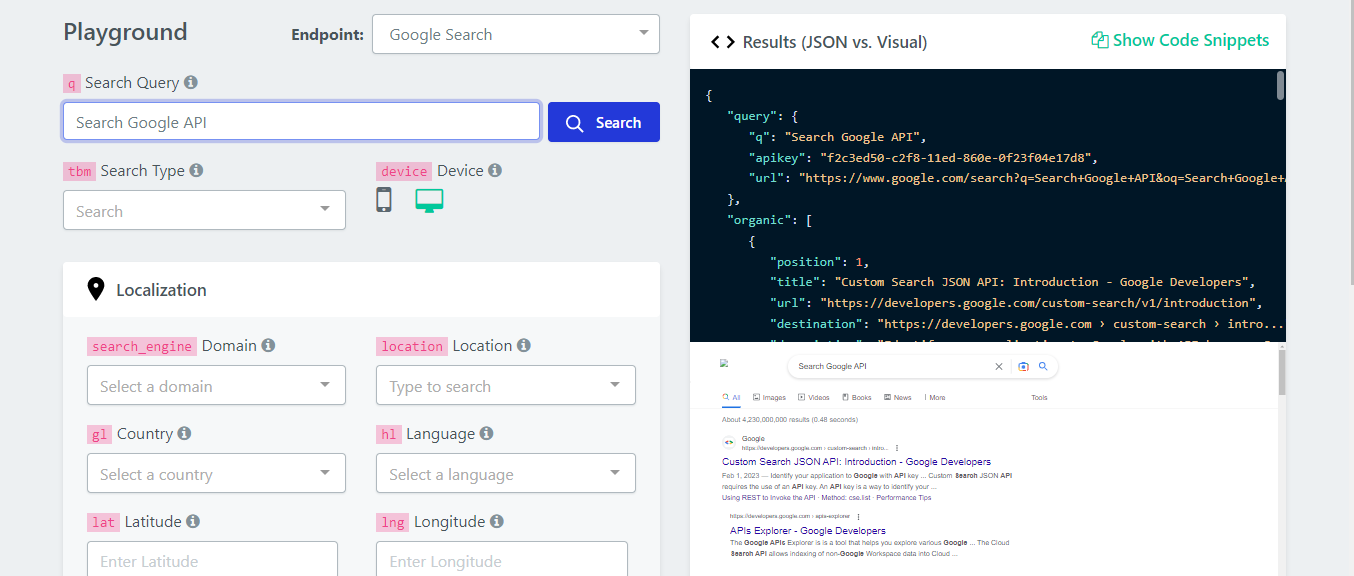Open the Search Query info icon
This screenshot has width=1354, height=576.
pos(191,83)
